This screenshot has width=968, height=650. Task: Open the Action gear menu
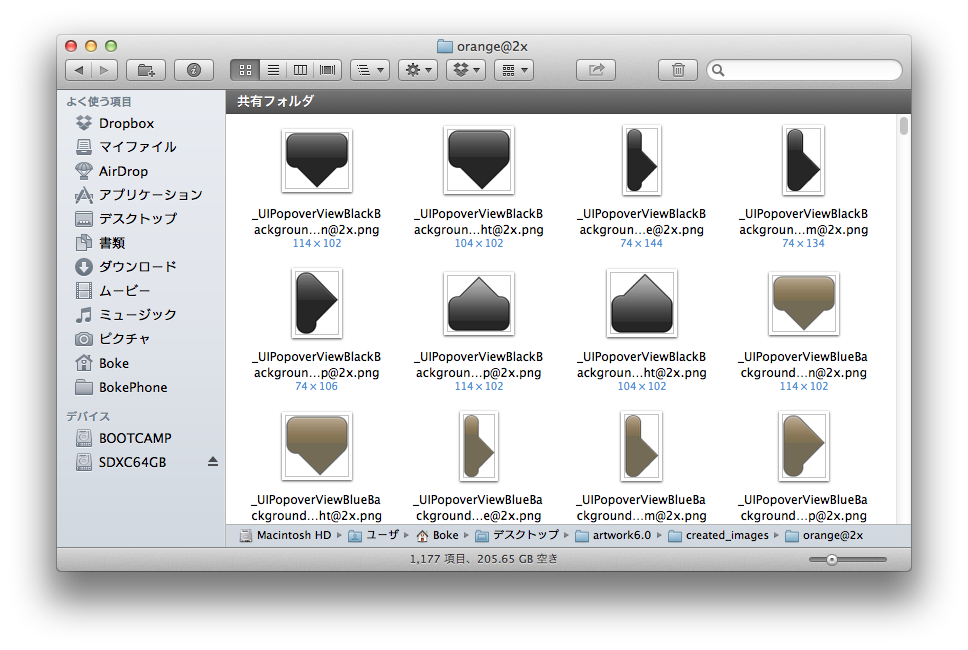tap(418, 70)
